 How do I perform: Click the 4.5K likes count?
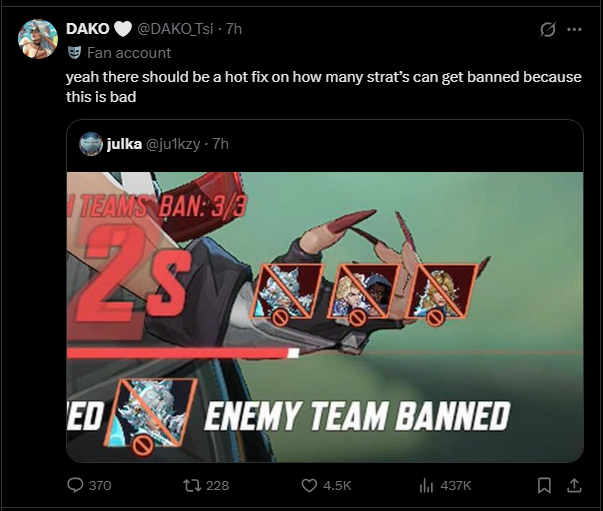coord(337,486)
